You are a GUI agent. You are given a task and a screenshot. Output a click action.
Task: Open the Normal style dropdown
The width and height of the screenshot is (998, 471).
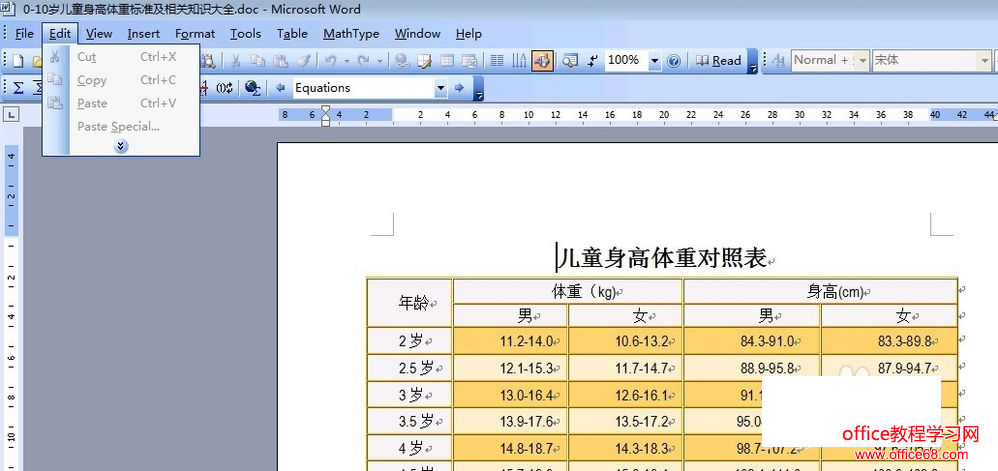863,61
